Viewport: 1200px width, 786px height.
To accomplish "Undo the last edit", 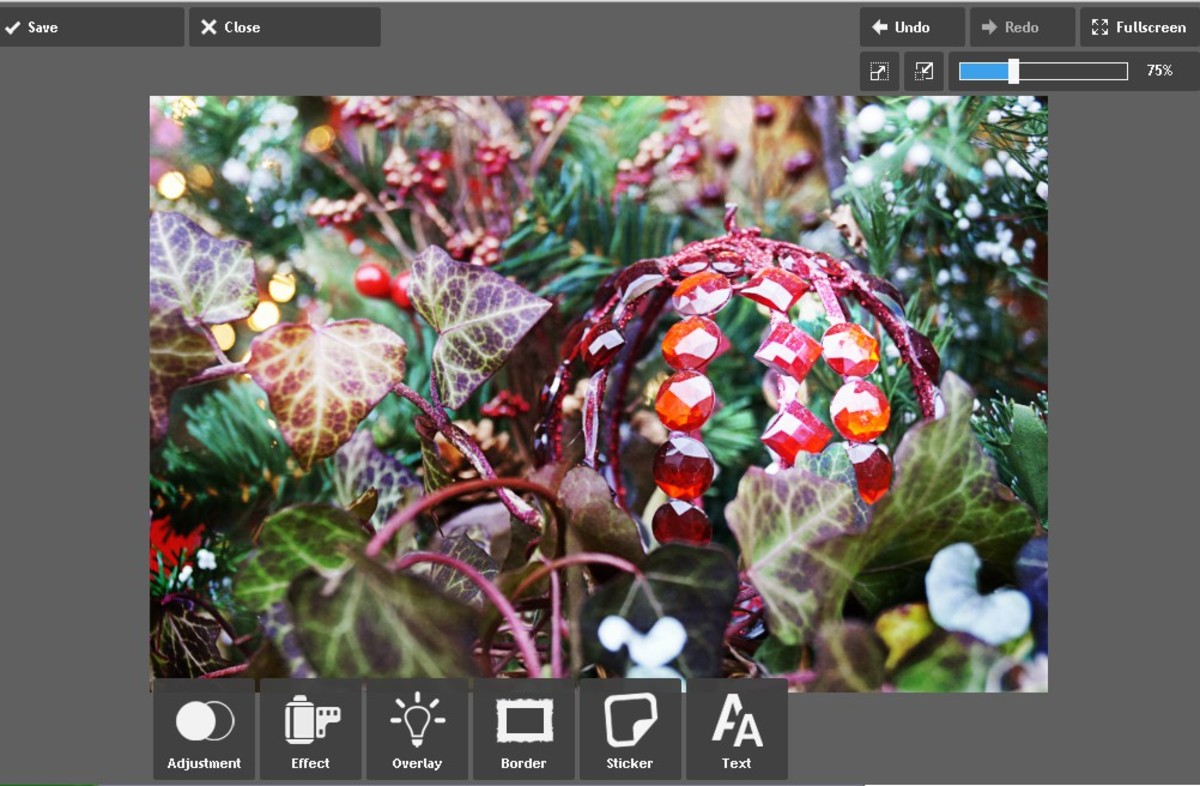I will [911, 27].
